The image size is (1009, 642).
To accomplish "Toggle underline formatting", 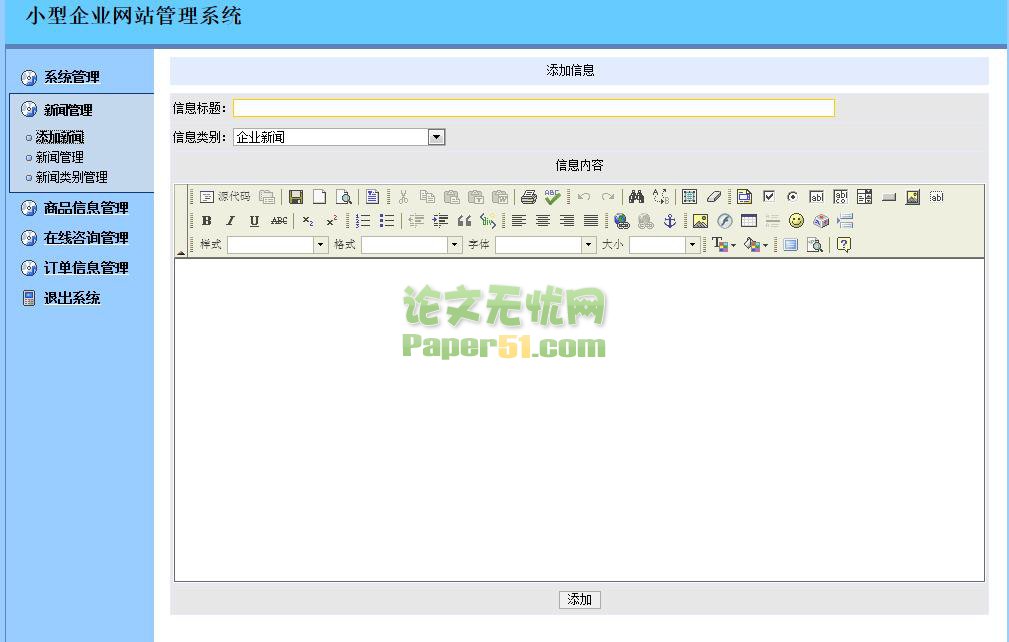I will click(x=254, y=221).
